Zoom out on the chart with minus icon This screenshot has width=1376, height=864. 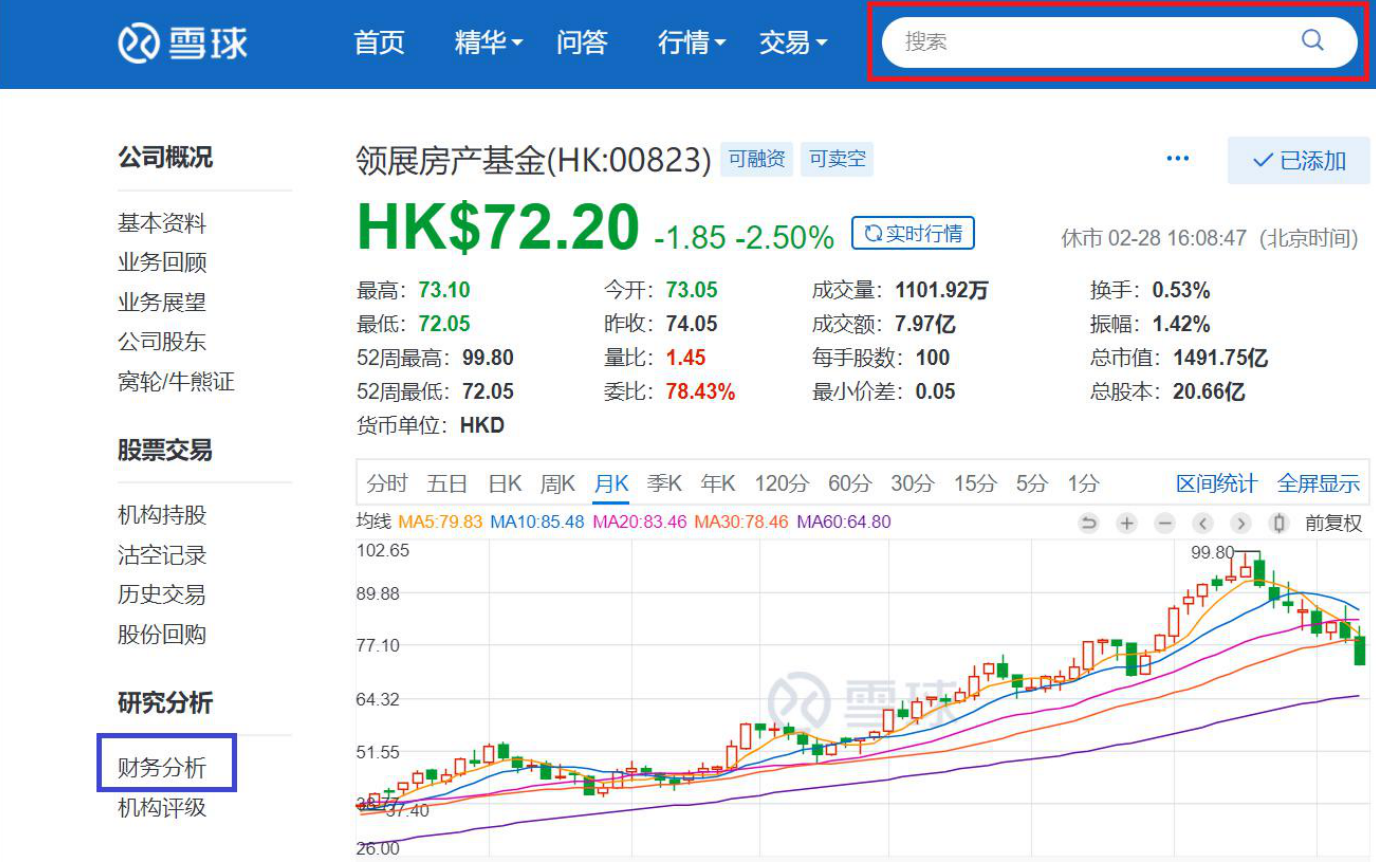(1164, 523)
